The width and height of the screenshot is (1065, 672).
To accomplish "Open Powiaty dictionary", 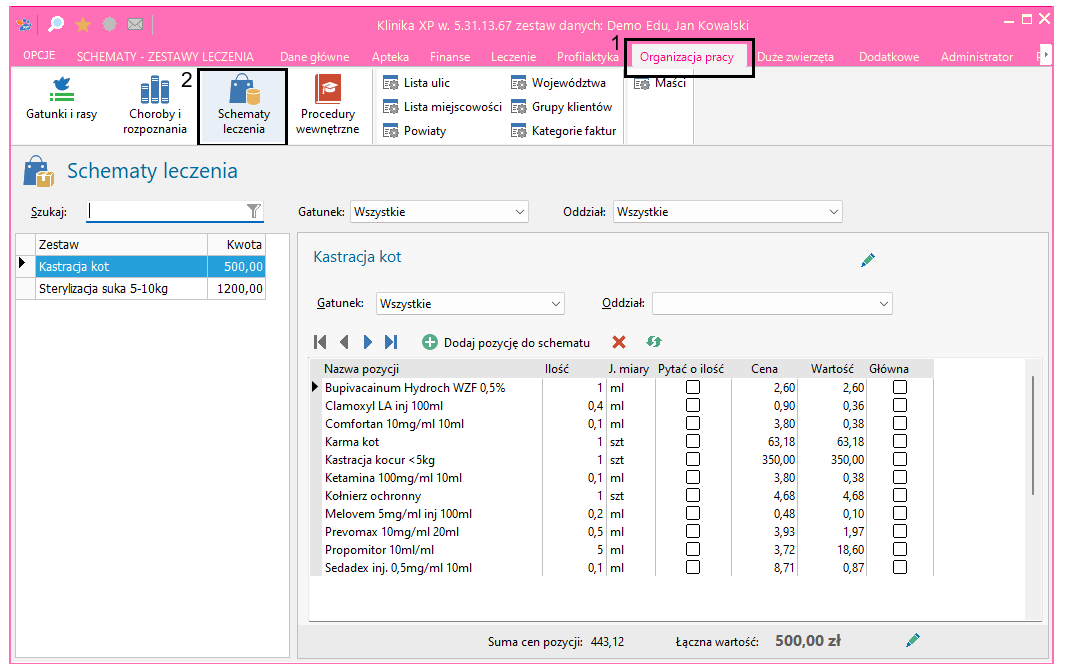I will point(414,131).
